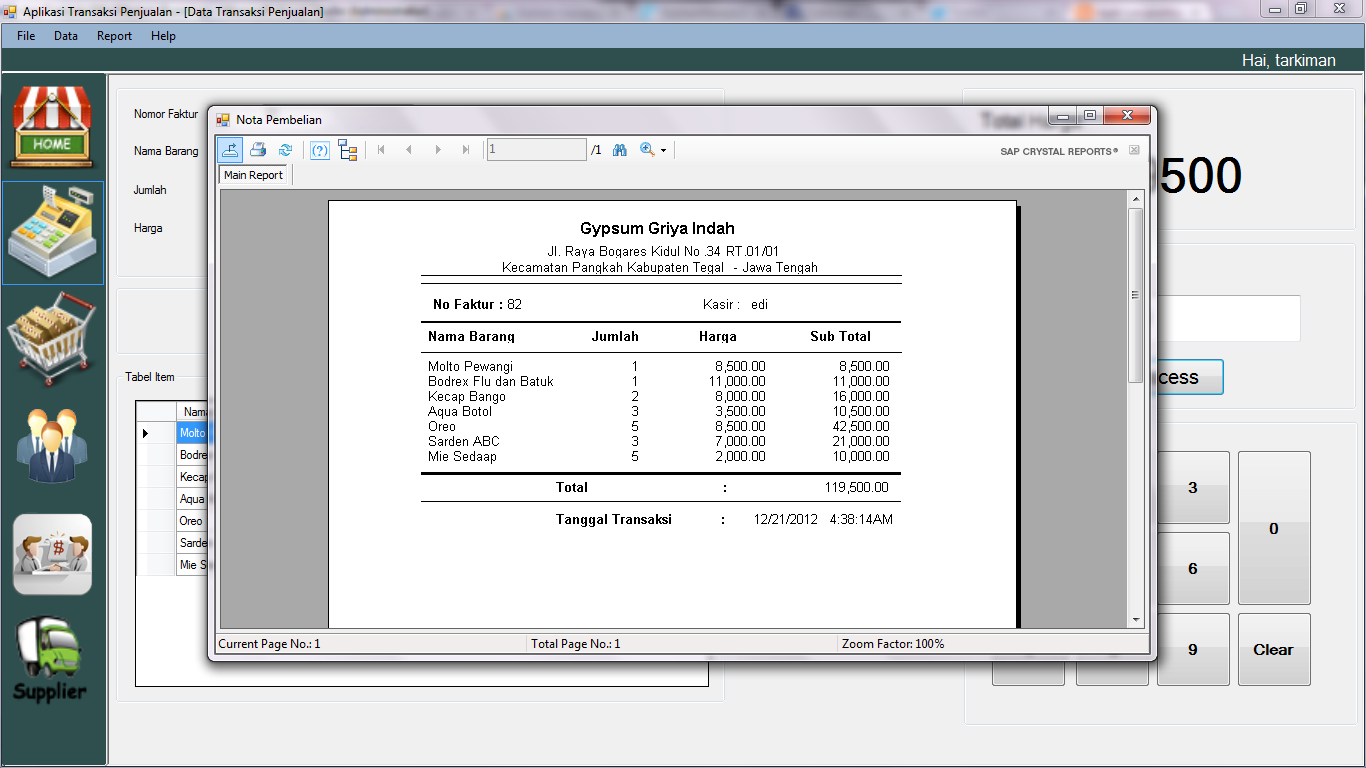Click the 'Hai, tarkiman' greeting text
Viewport: 1366px width, 768px height.
[1288, 61]
